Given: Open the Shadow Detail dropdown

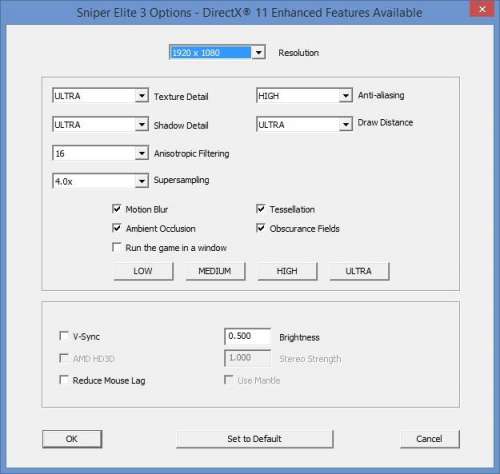Looking at the screenshot, I should (100, 124).
